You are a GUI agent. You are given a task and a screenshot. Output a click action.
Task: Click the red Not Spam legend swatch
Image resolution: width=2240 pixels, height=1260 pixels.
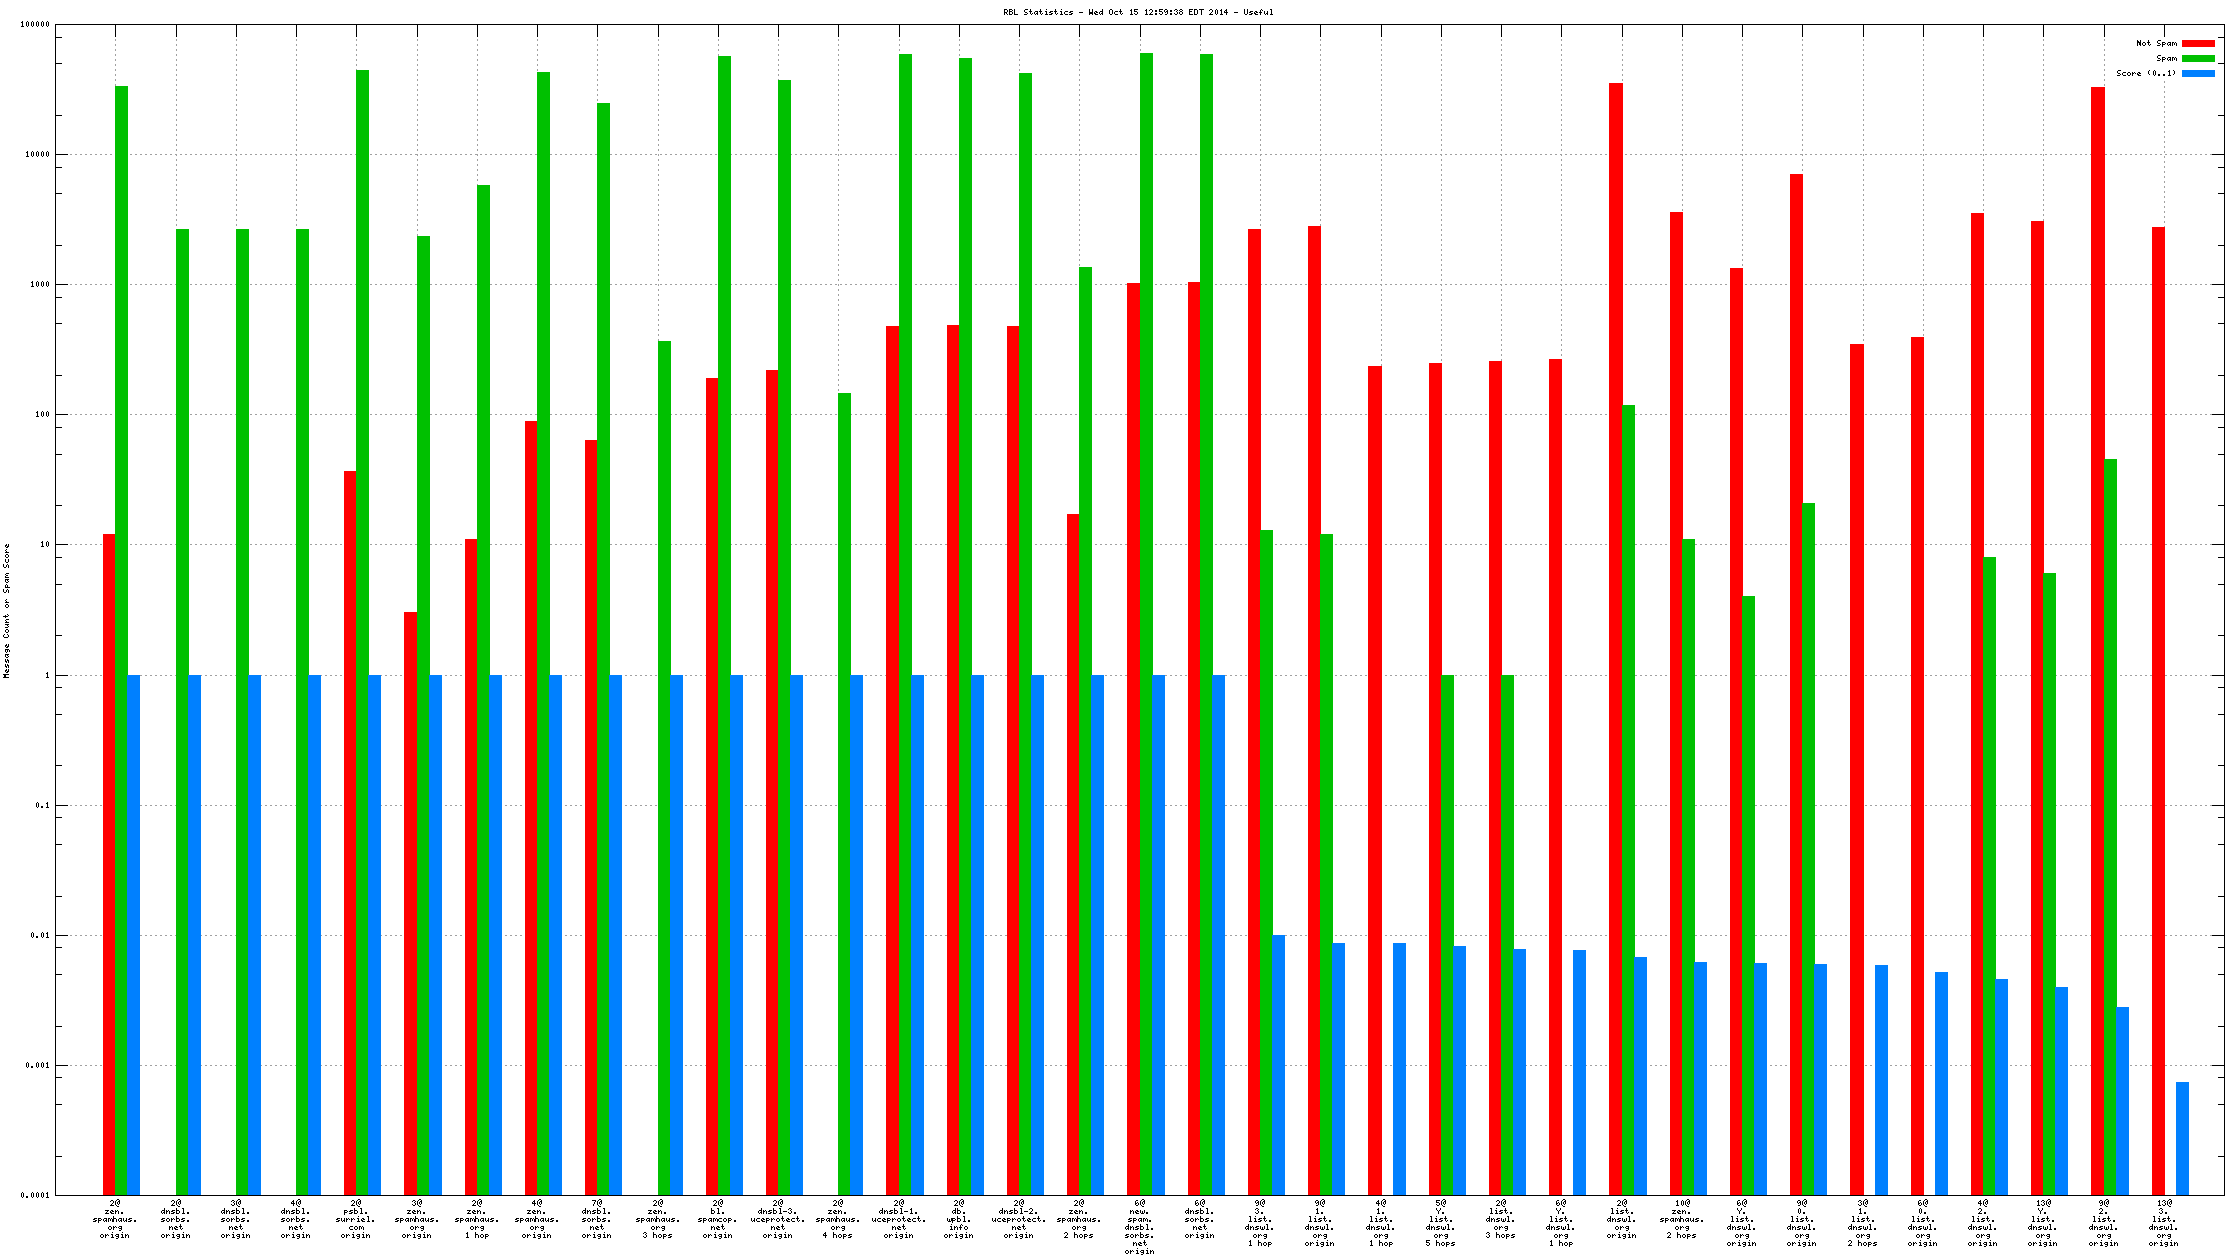click(x=2197, y=43)
